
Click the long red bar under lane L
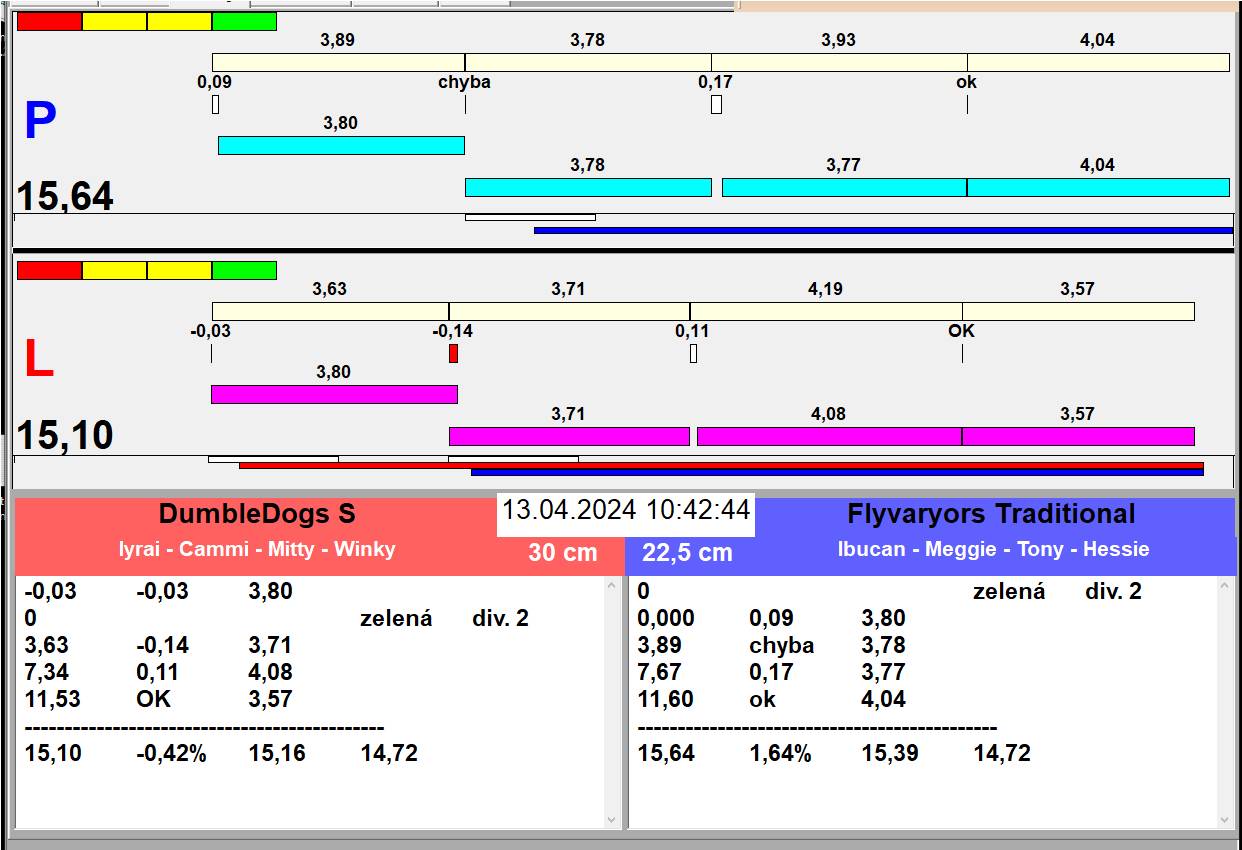coord(721,465)
